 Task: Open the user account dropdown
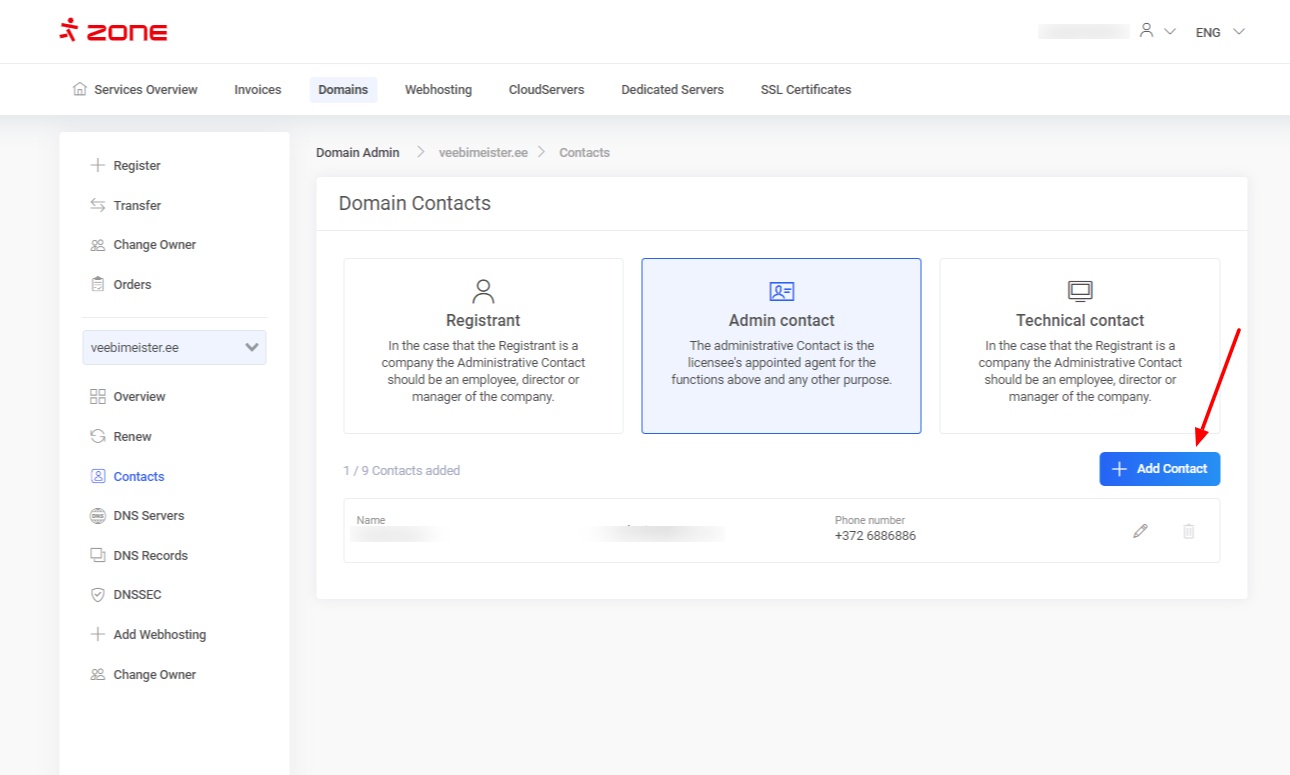pos(1157,32)
